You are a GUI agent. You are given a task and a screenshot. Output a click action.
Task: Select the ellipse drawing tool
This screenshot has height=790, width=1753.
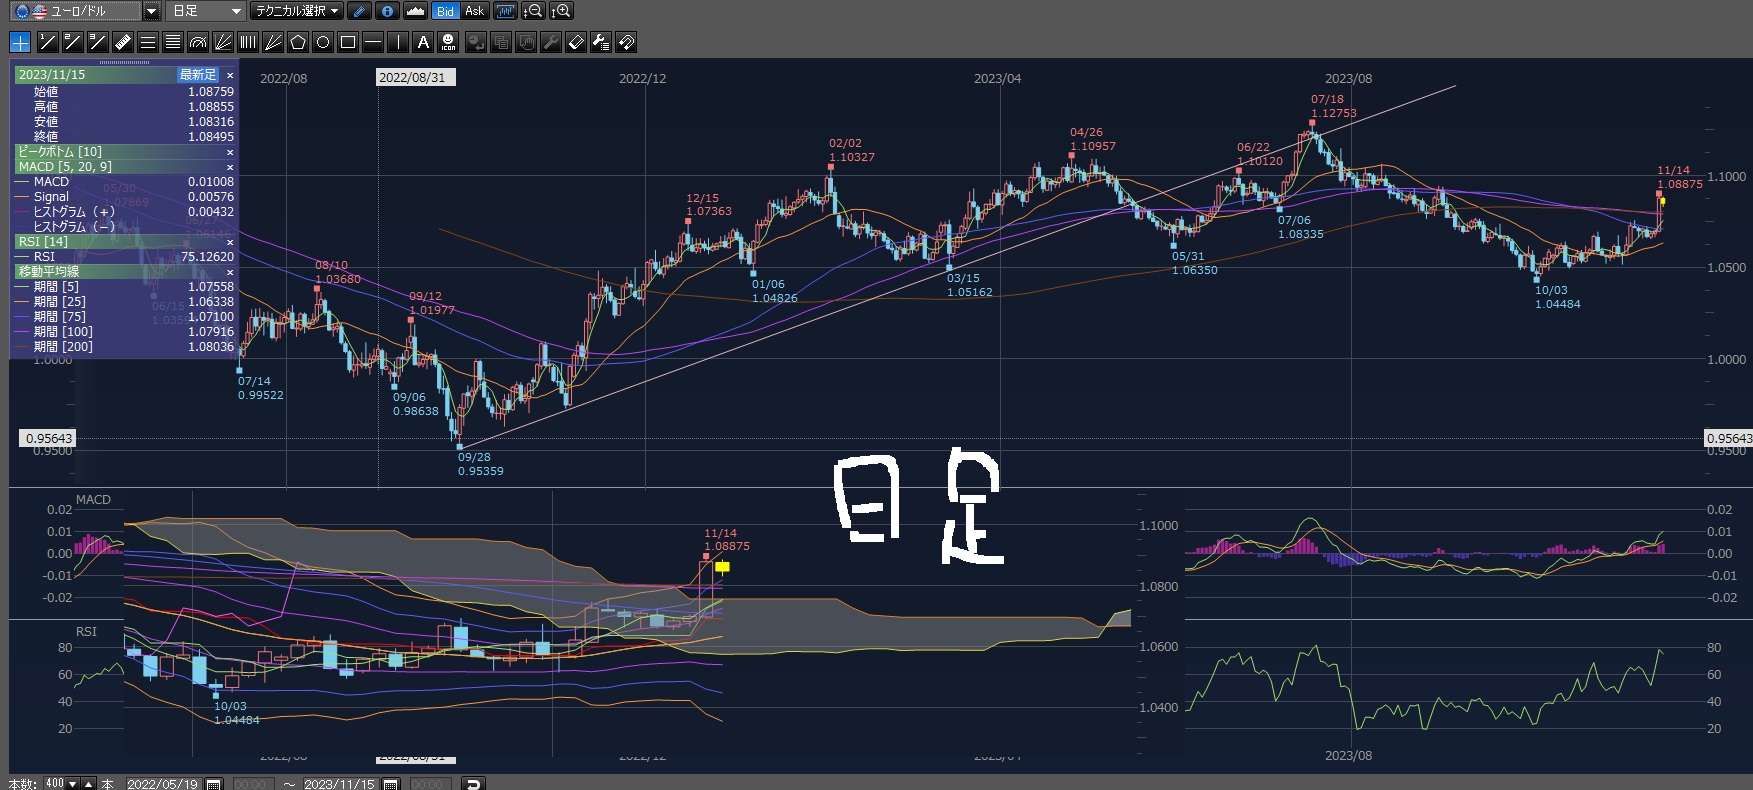pyautogui.click(x=323, y=42)
